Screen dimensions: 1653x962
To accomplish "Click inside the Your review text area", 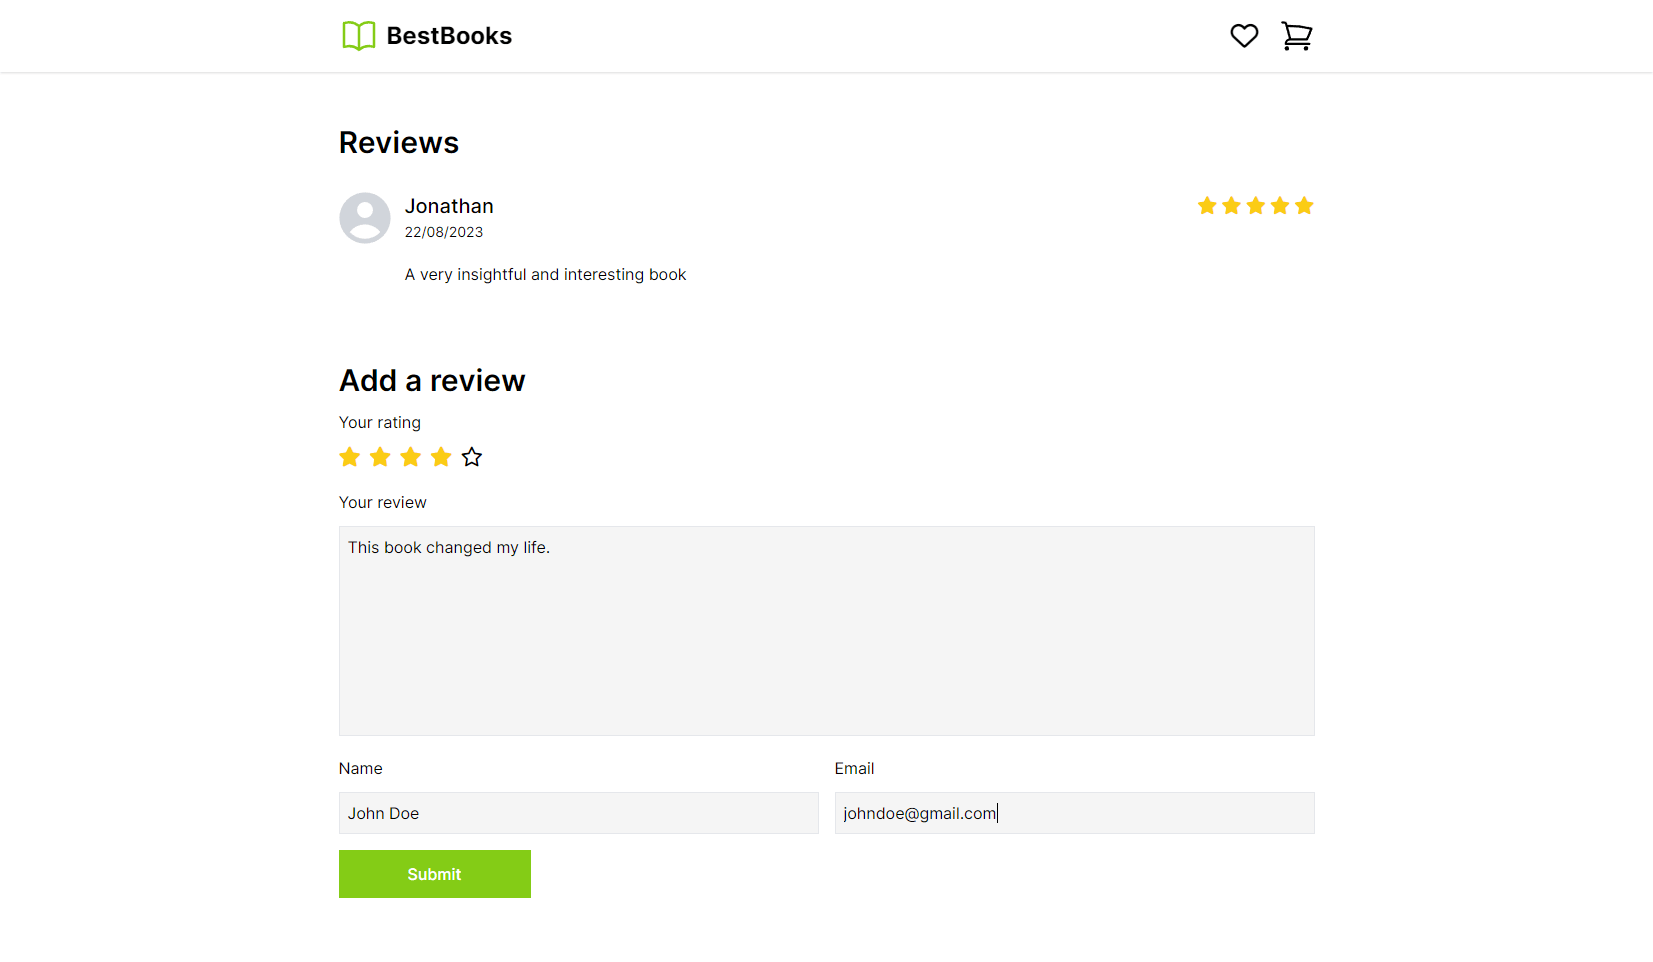I will [827, 631].
